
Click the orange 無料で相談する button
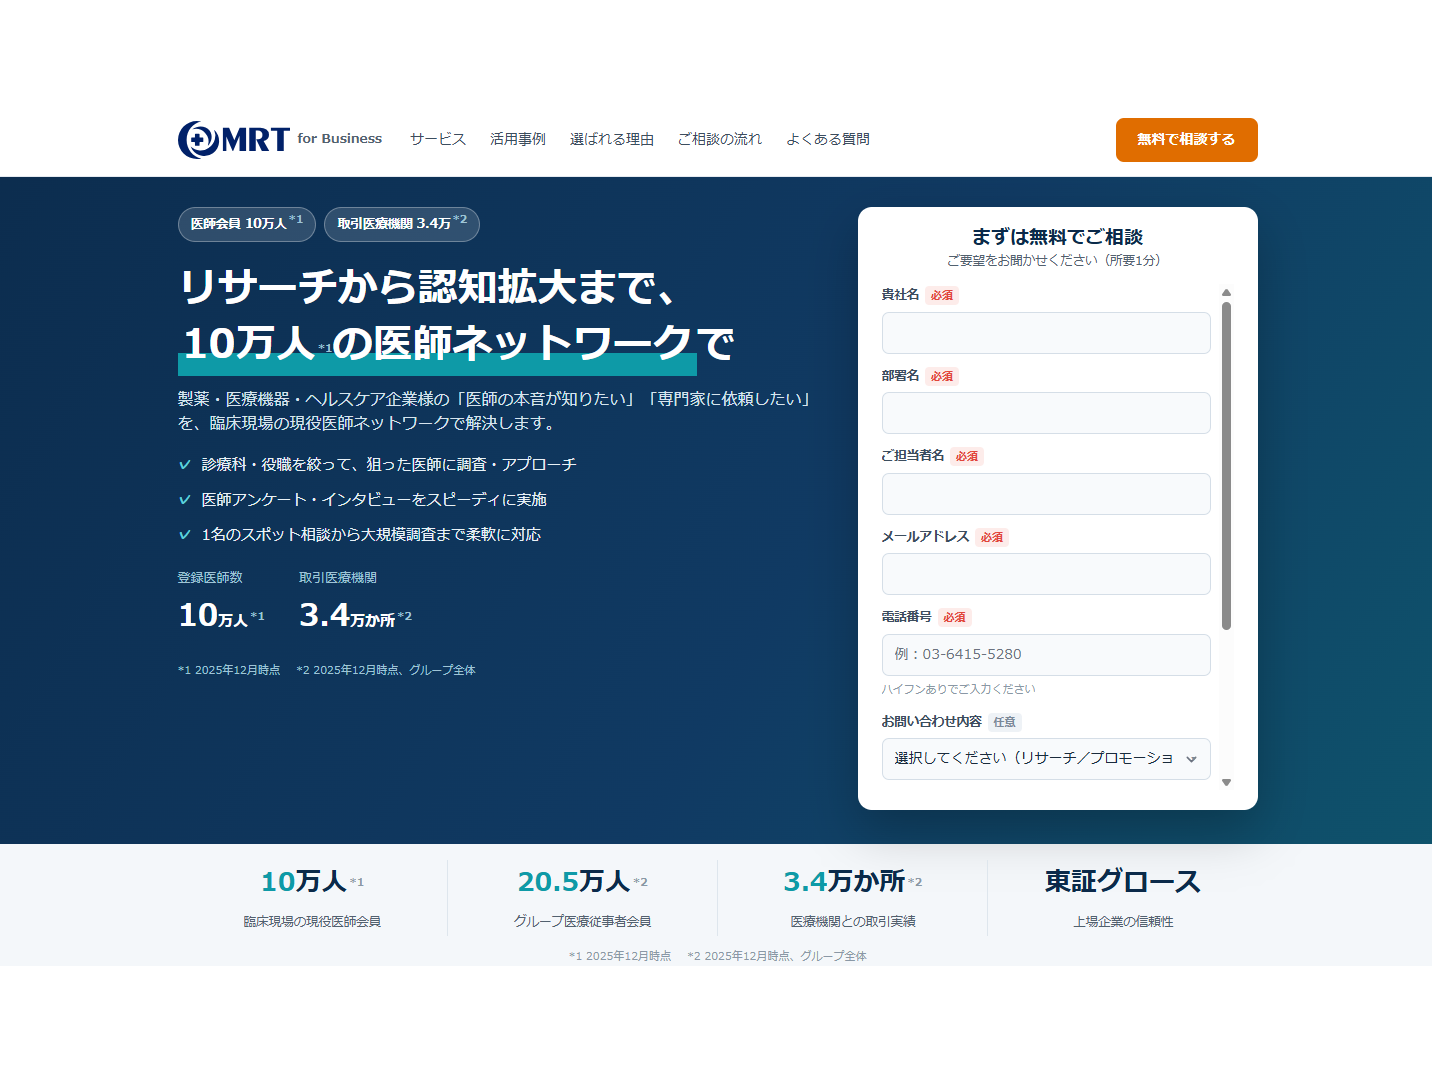click(1186, 140)
